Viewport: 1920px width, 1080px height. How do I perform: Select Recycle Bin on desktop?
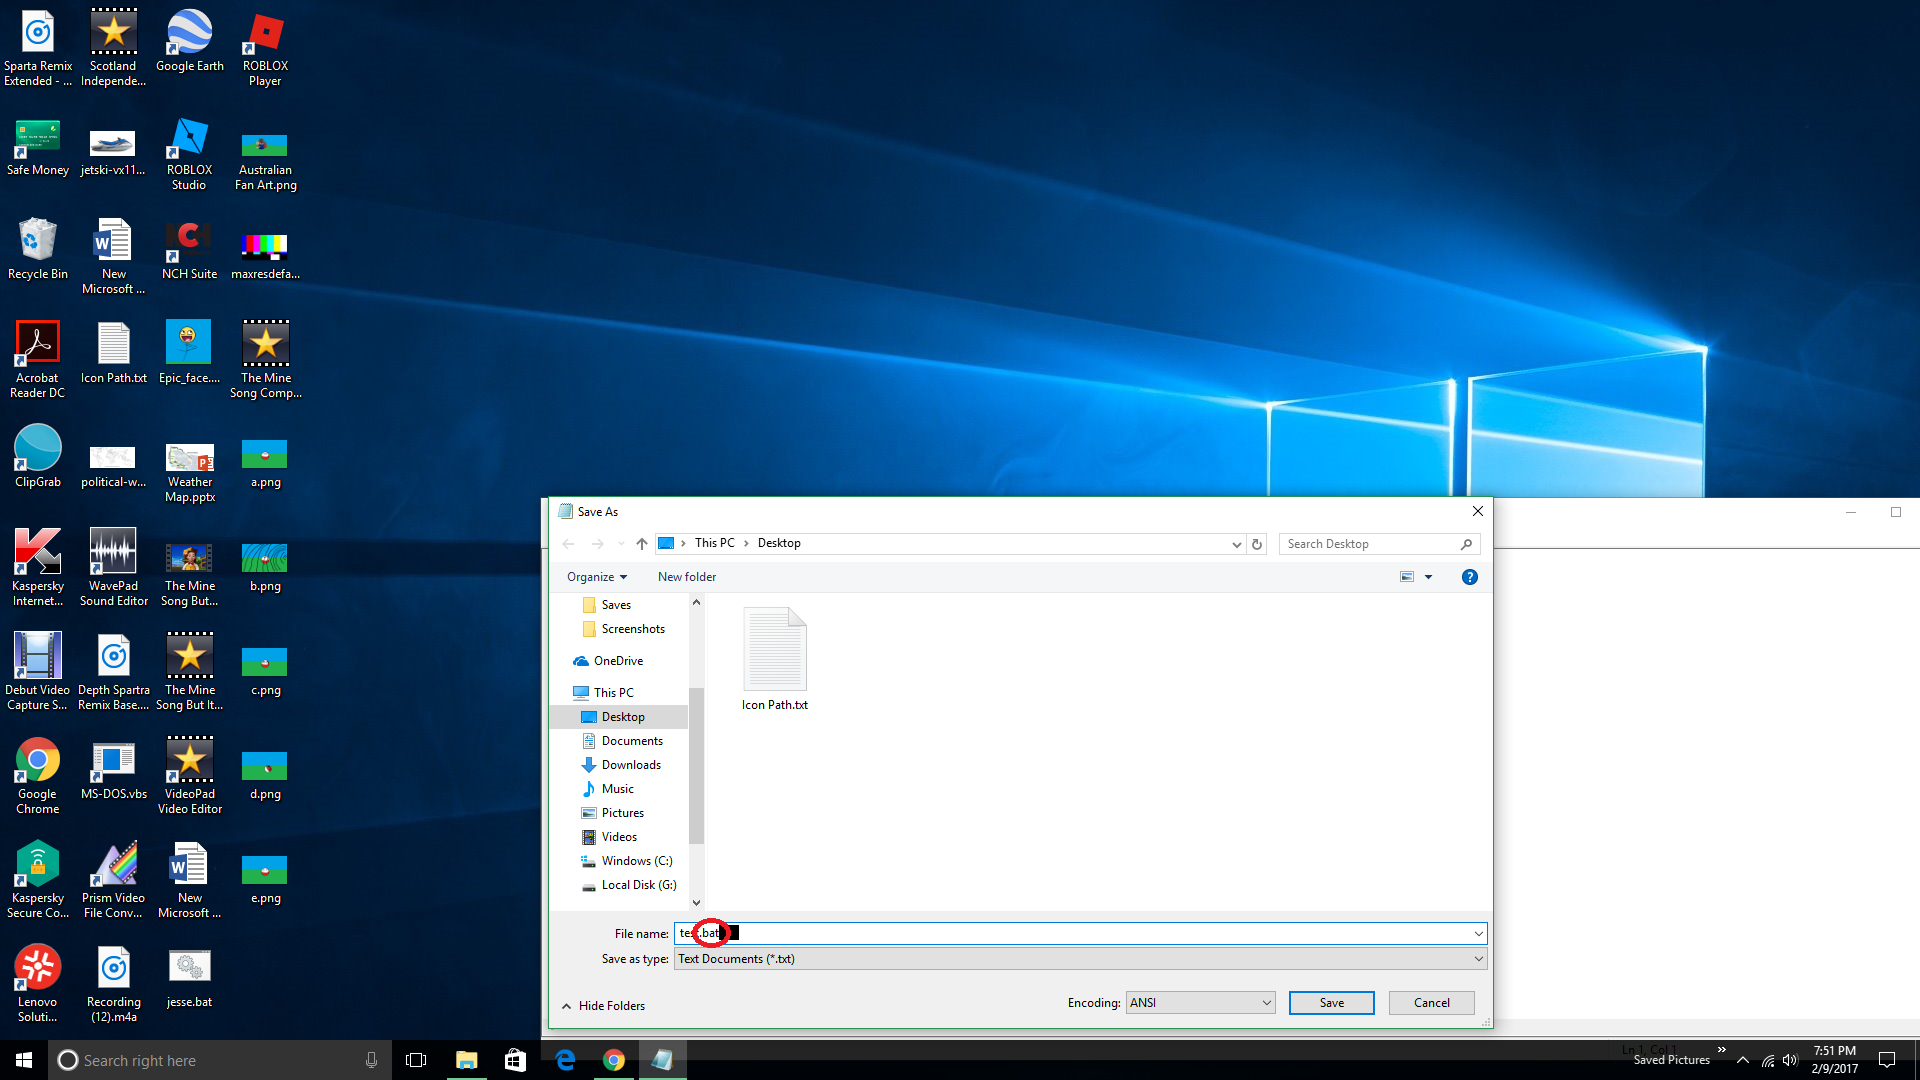(38, 248)
